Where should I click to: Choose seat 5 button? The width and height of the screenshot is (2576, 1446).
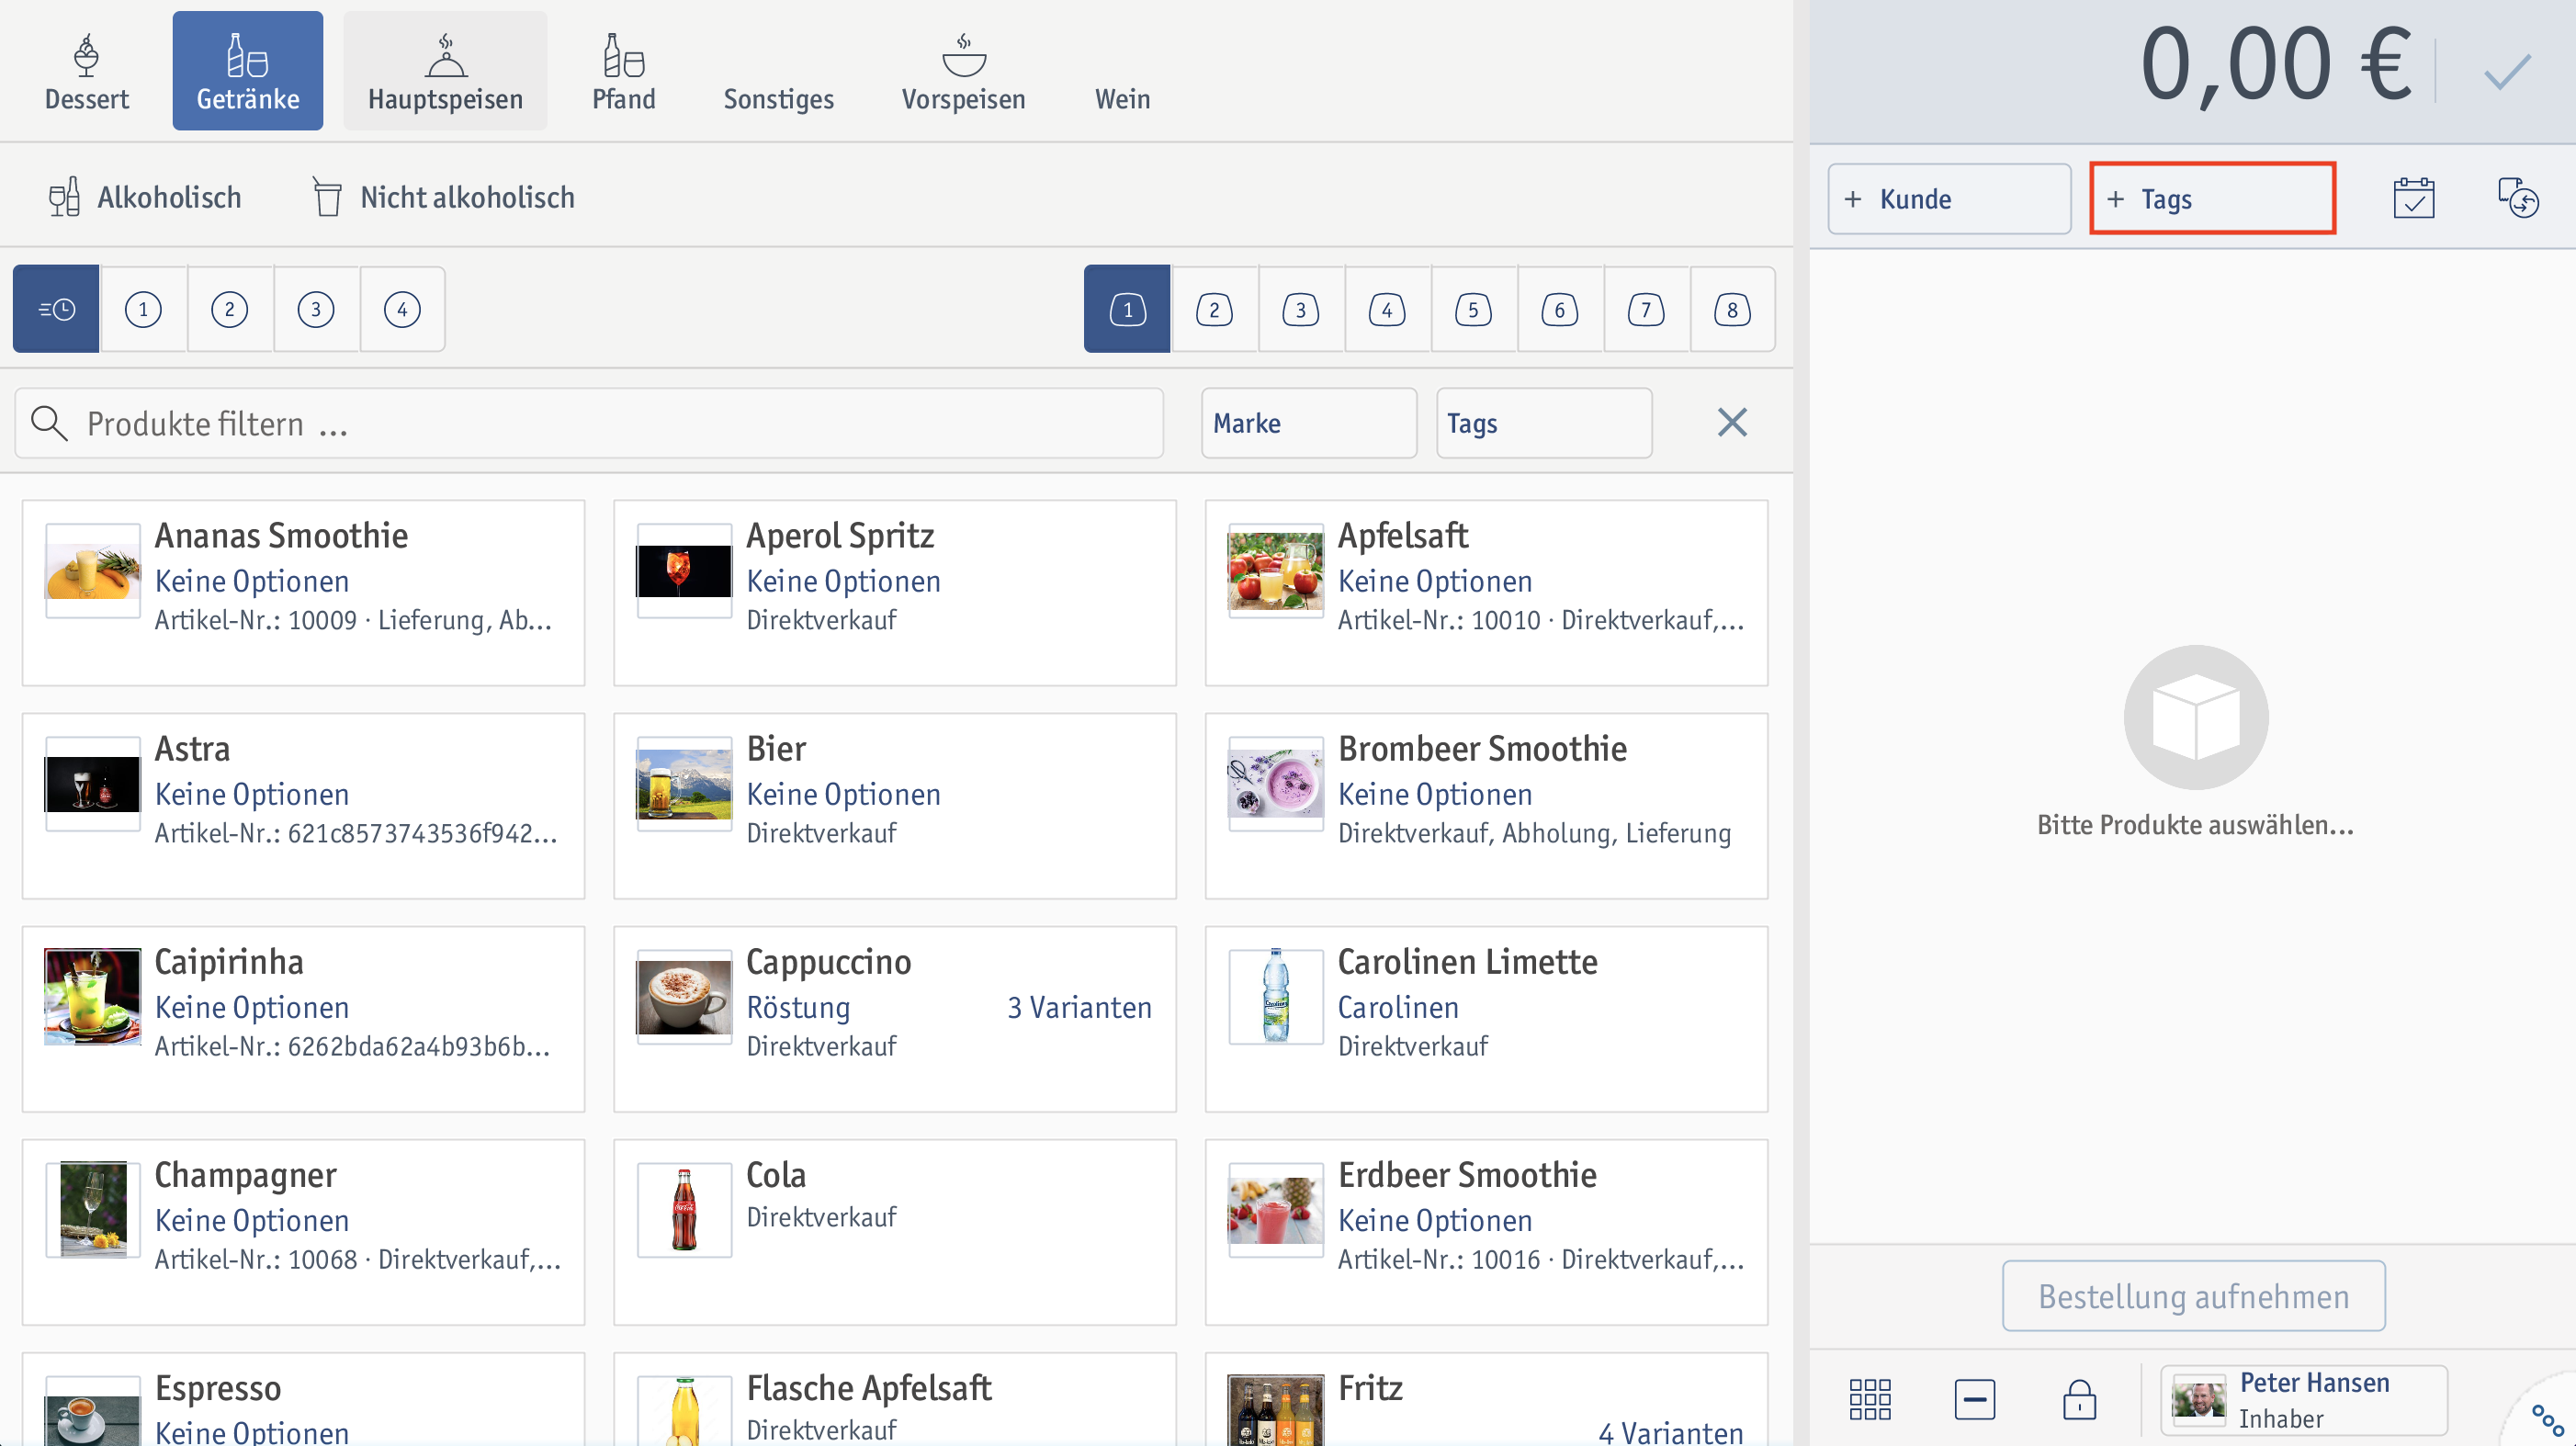[1473, 309]
